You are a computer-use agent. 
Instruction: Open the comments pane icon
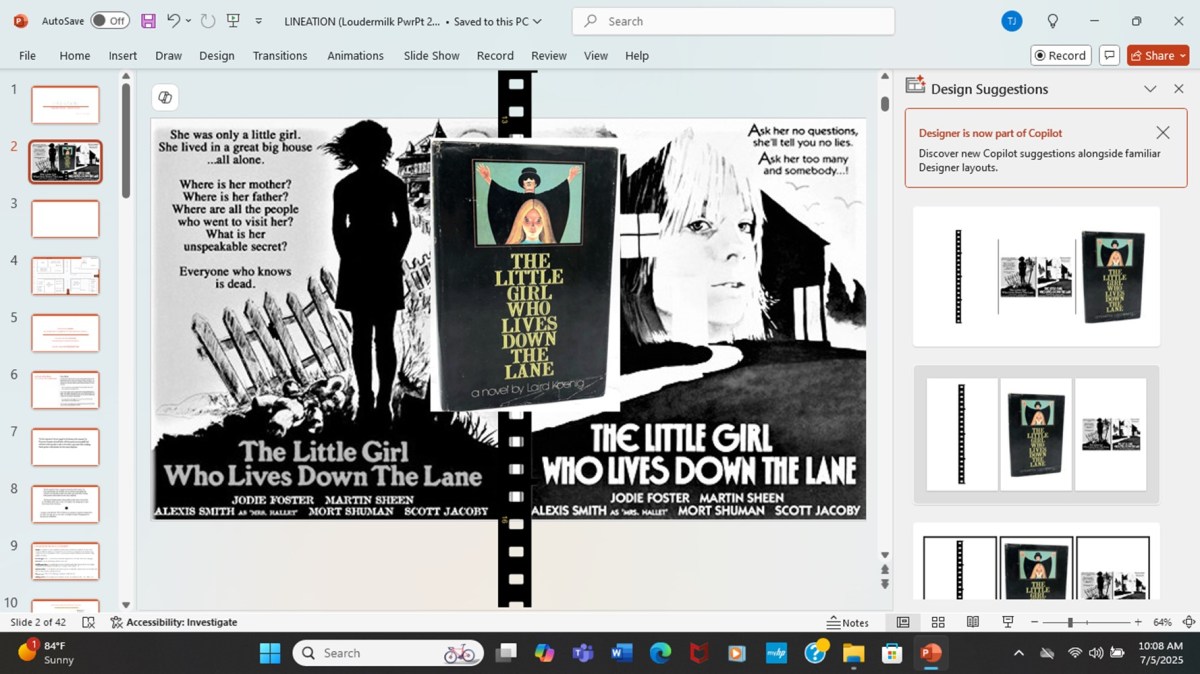tap(1108, 55)
